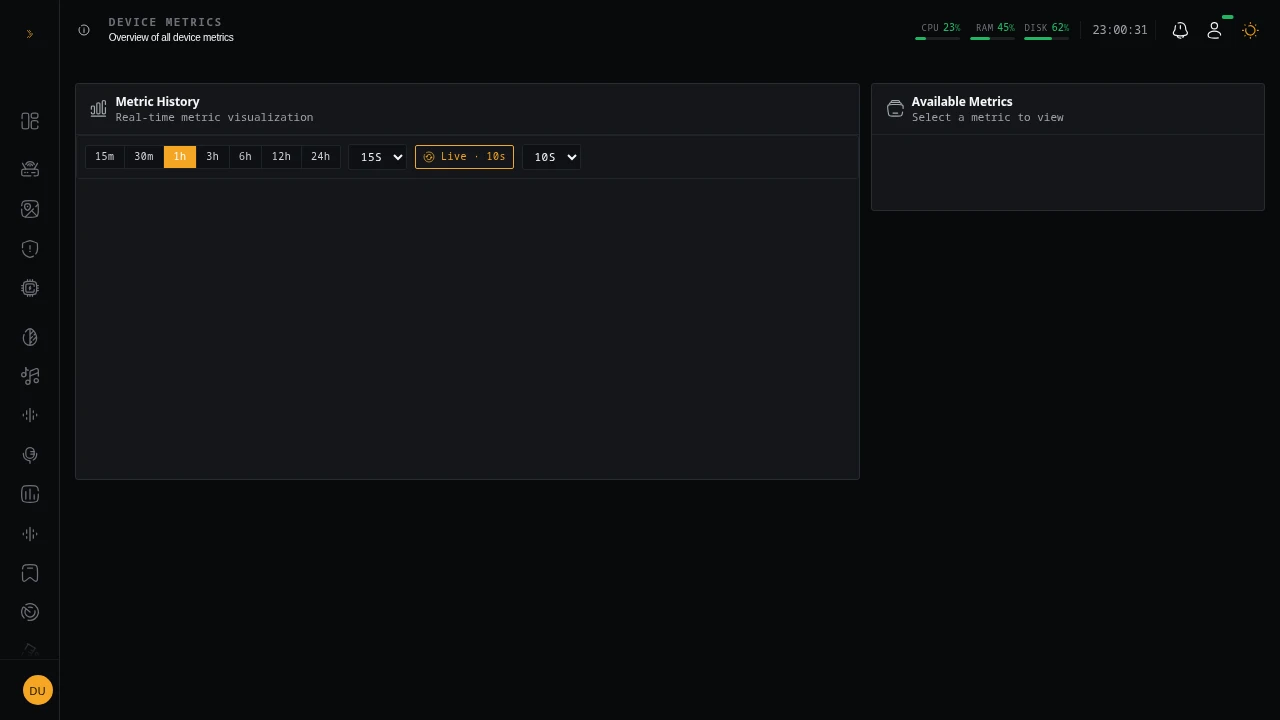Click the Metric History panel heading
Image resolution: width=1280 pixels, height=720 pixels.
point(158,102)
